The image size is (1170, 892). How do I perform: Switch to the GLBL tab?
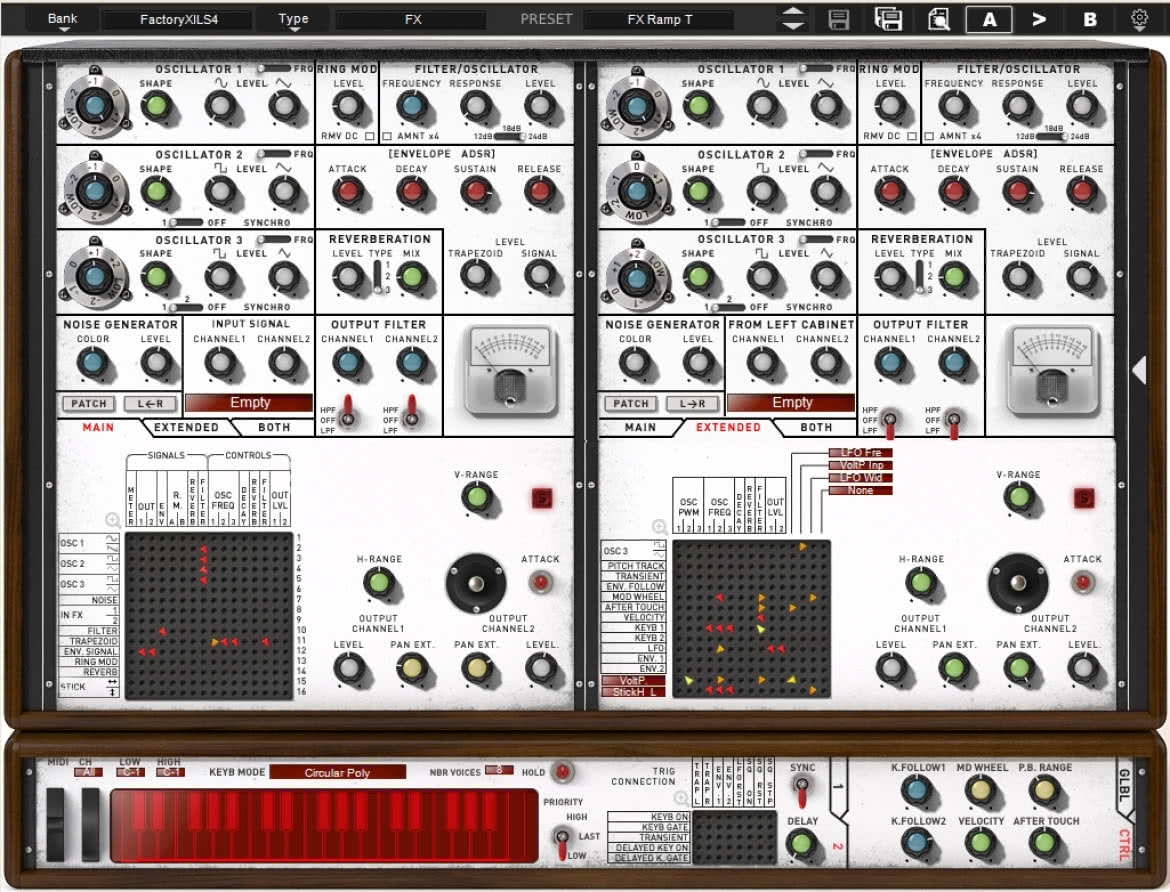pyautogui.click(x=1124, y=785)
